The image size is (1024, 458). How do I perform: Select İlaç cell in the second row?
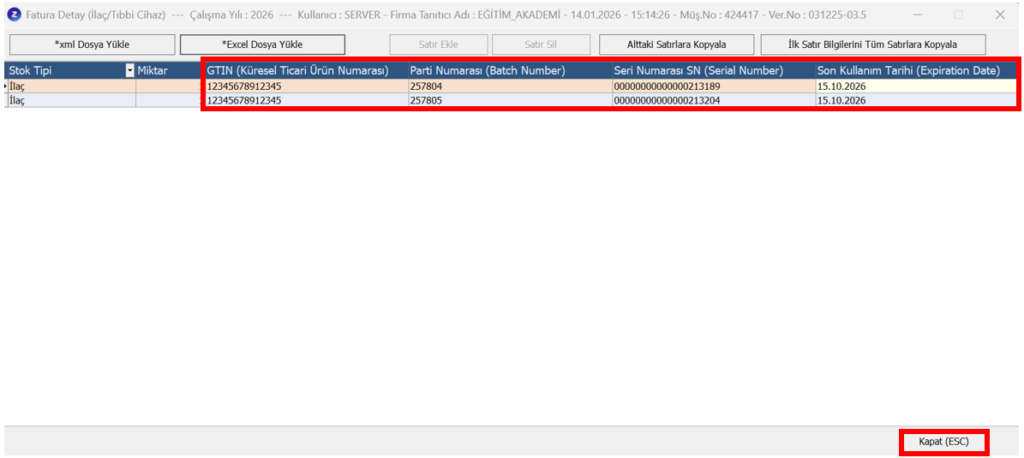coord(72,100)
